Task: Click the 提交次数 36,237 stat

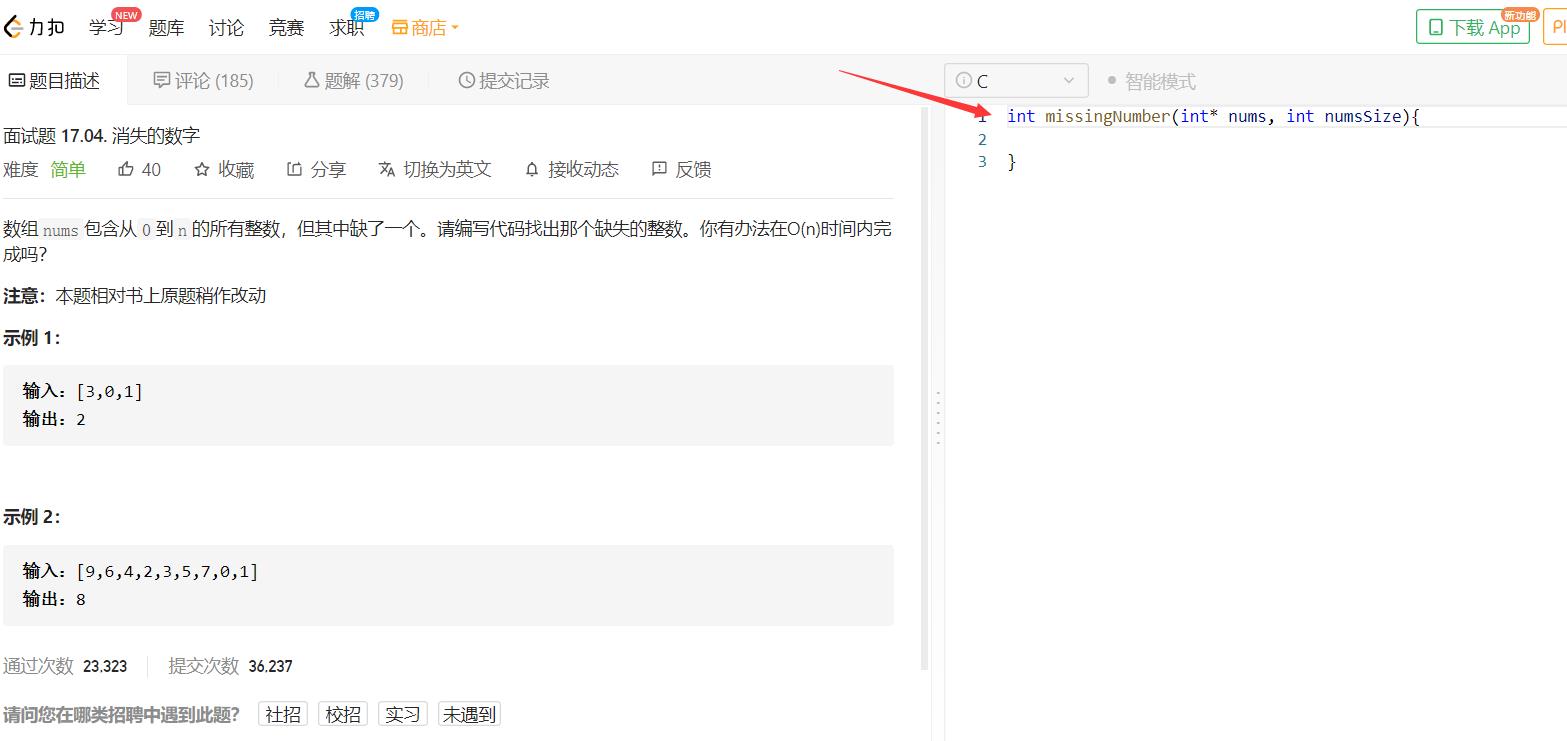Action: (230, 666)
